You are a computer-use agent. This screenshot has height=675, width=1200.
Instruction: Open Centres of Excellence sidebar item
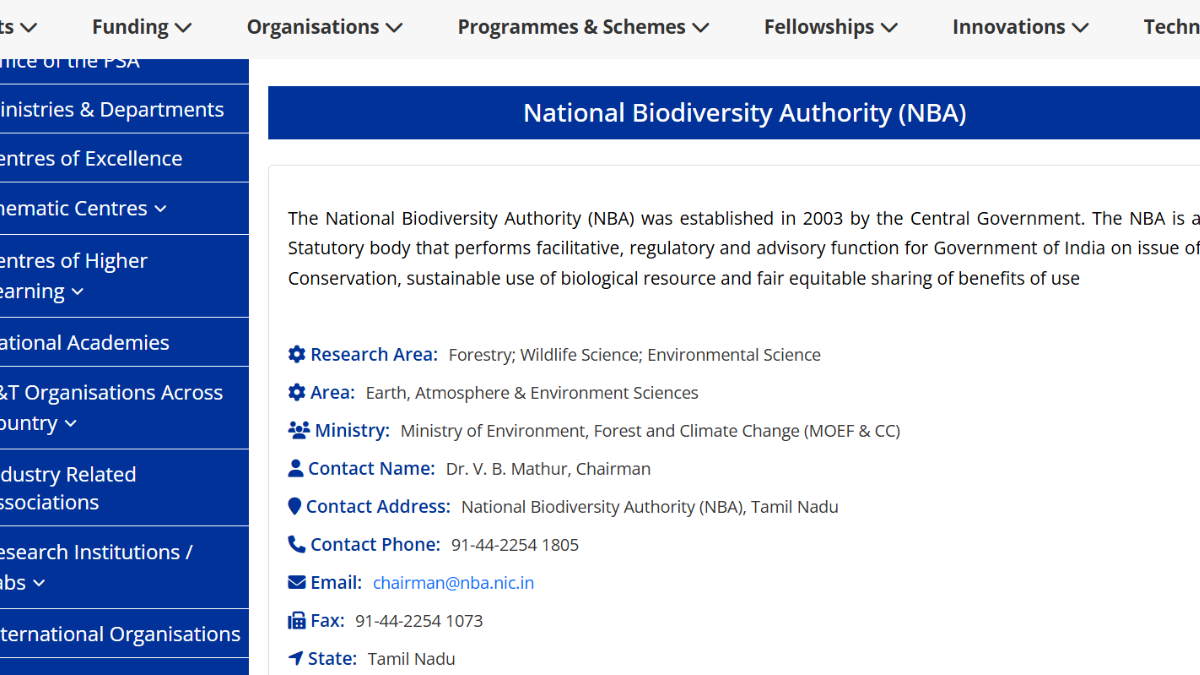click(x=91, y=158)
